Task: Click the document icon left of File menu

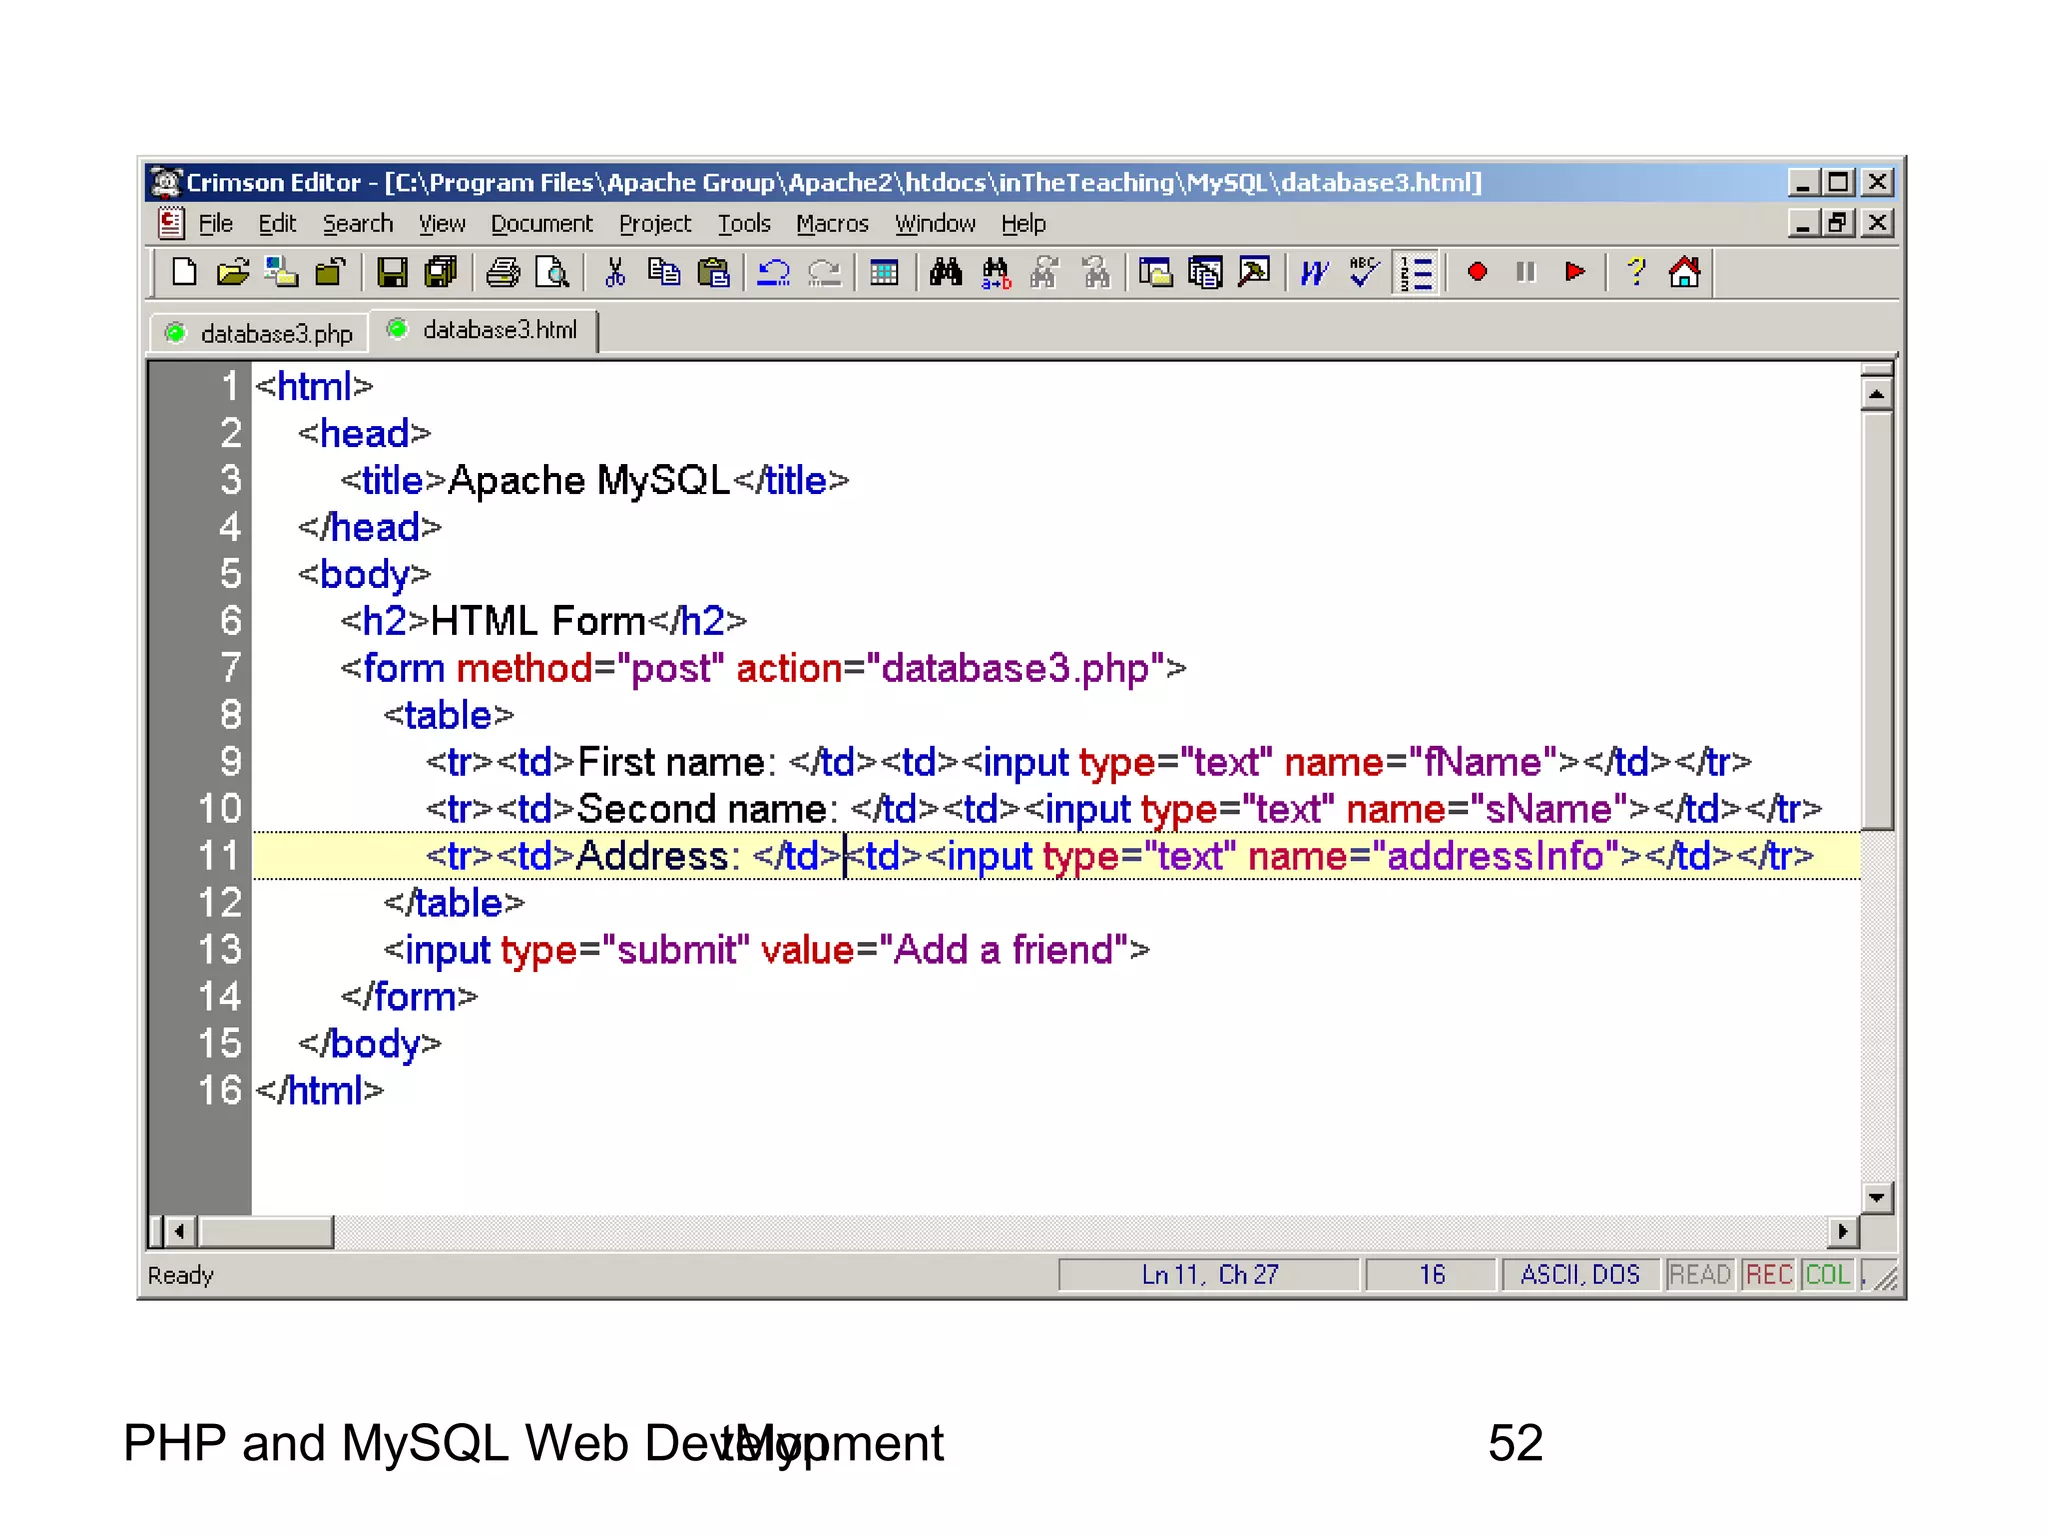Action: click(171, 222)
